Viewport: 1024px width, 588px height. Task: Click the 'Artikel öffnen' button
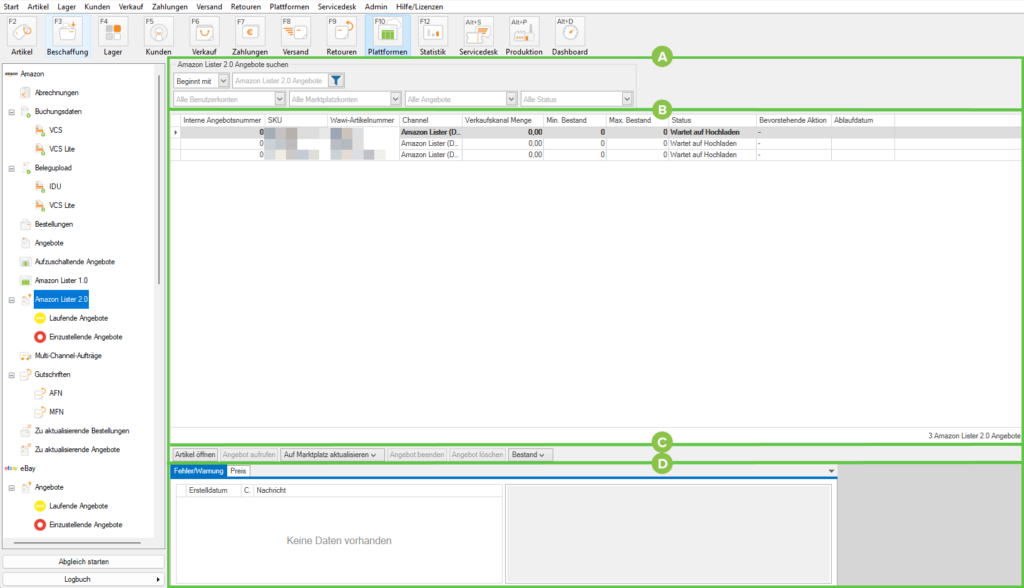pos(194,455)
